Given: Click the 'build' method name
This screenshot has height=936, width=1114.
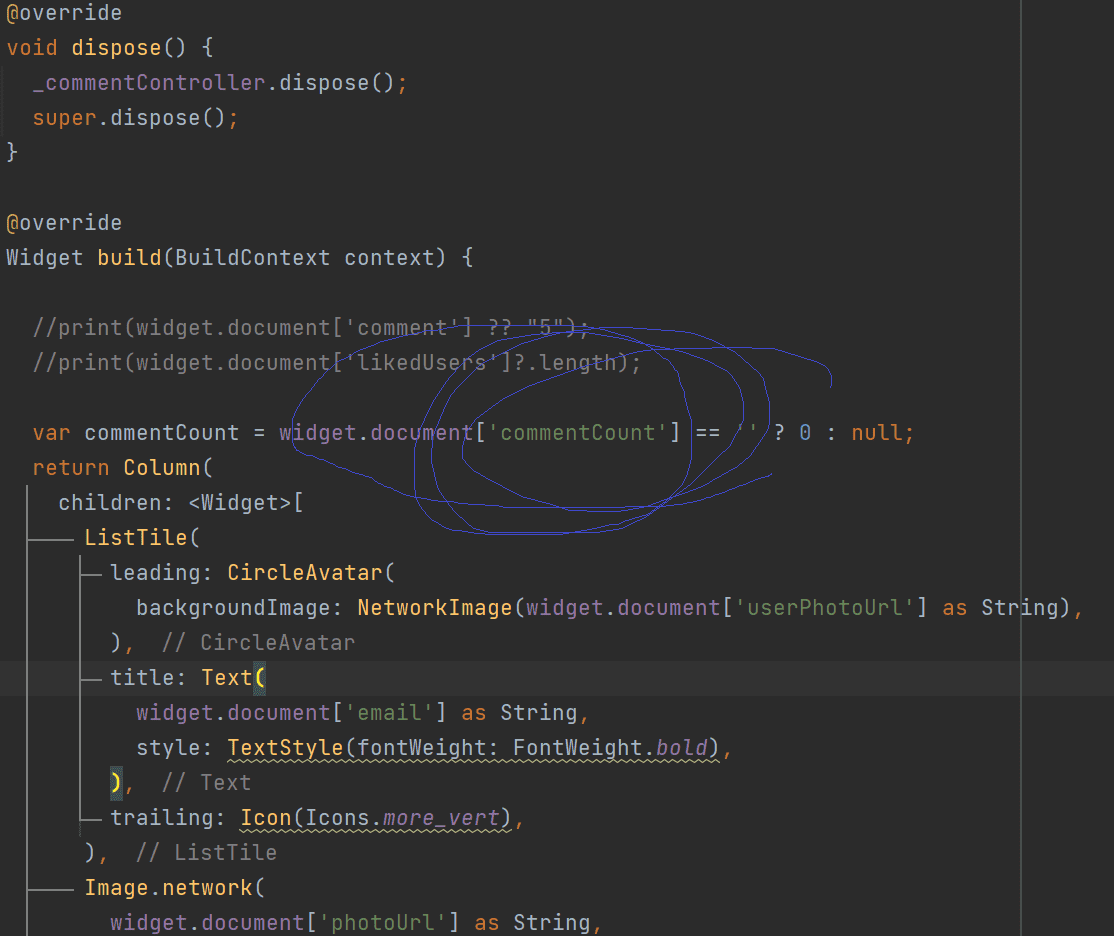Looking at the screenshot, I should (129, 257).
